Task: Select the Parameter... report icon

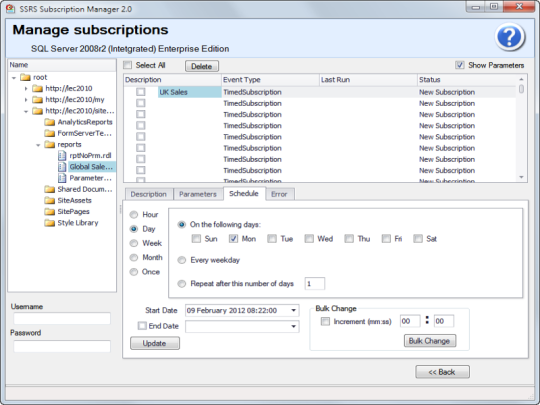Action: click(x=62, y=178)
